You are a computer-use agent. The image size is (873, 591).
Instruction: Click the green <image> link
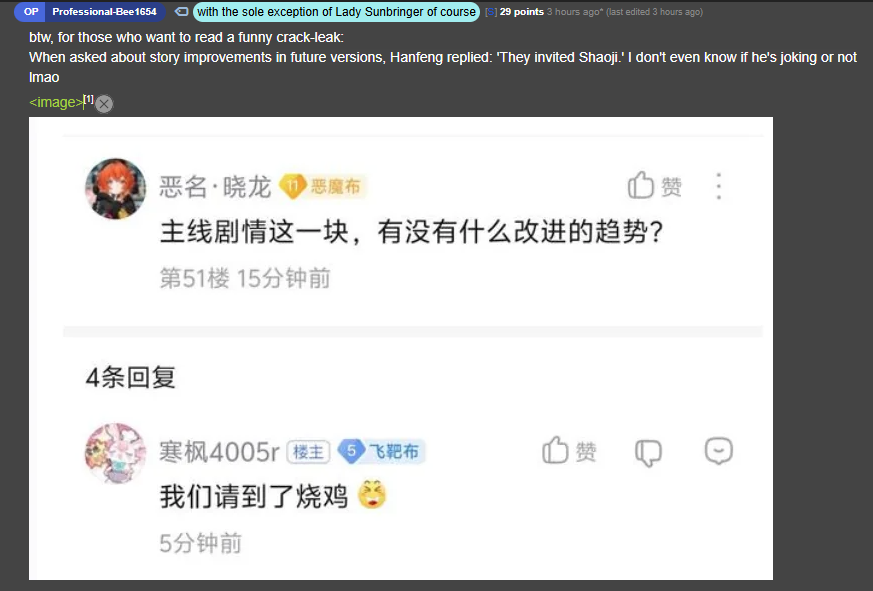point(56,102)
